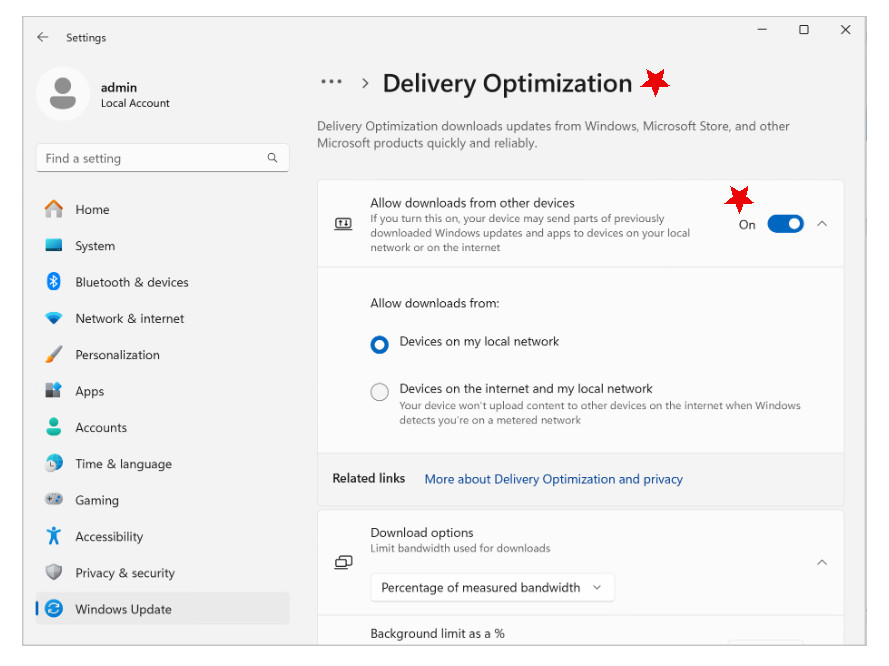Select the Network & internet icon
The width and height of the screenshot is (889, 666).
[x=56, y=318]
